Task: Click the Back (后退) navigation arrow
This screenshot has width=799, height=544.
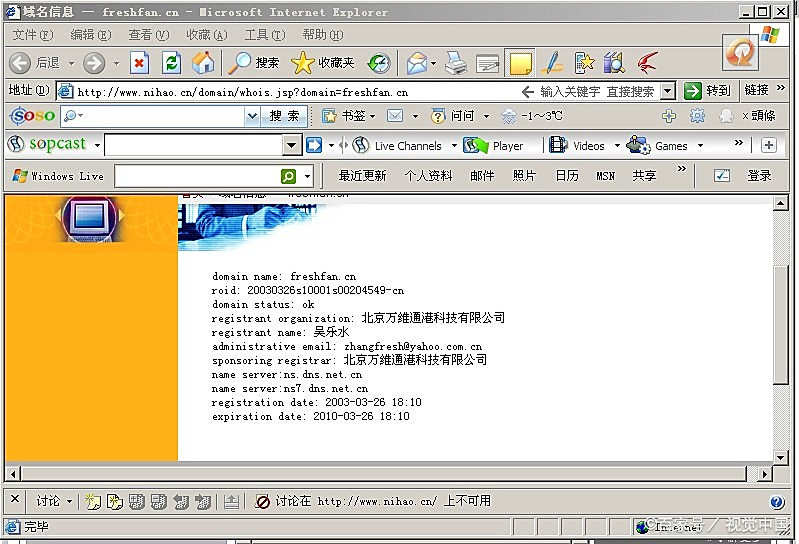Action: (20, 63)
